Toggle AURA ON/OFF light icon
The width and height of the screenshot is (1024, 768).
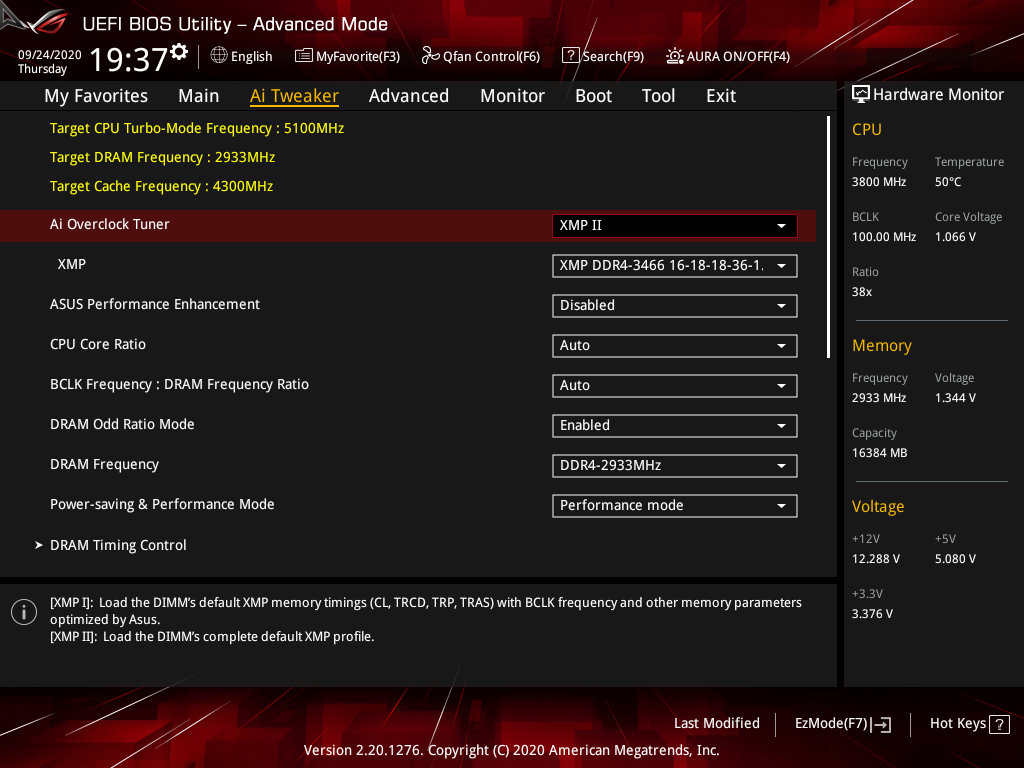coord(675,56)
